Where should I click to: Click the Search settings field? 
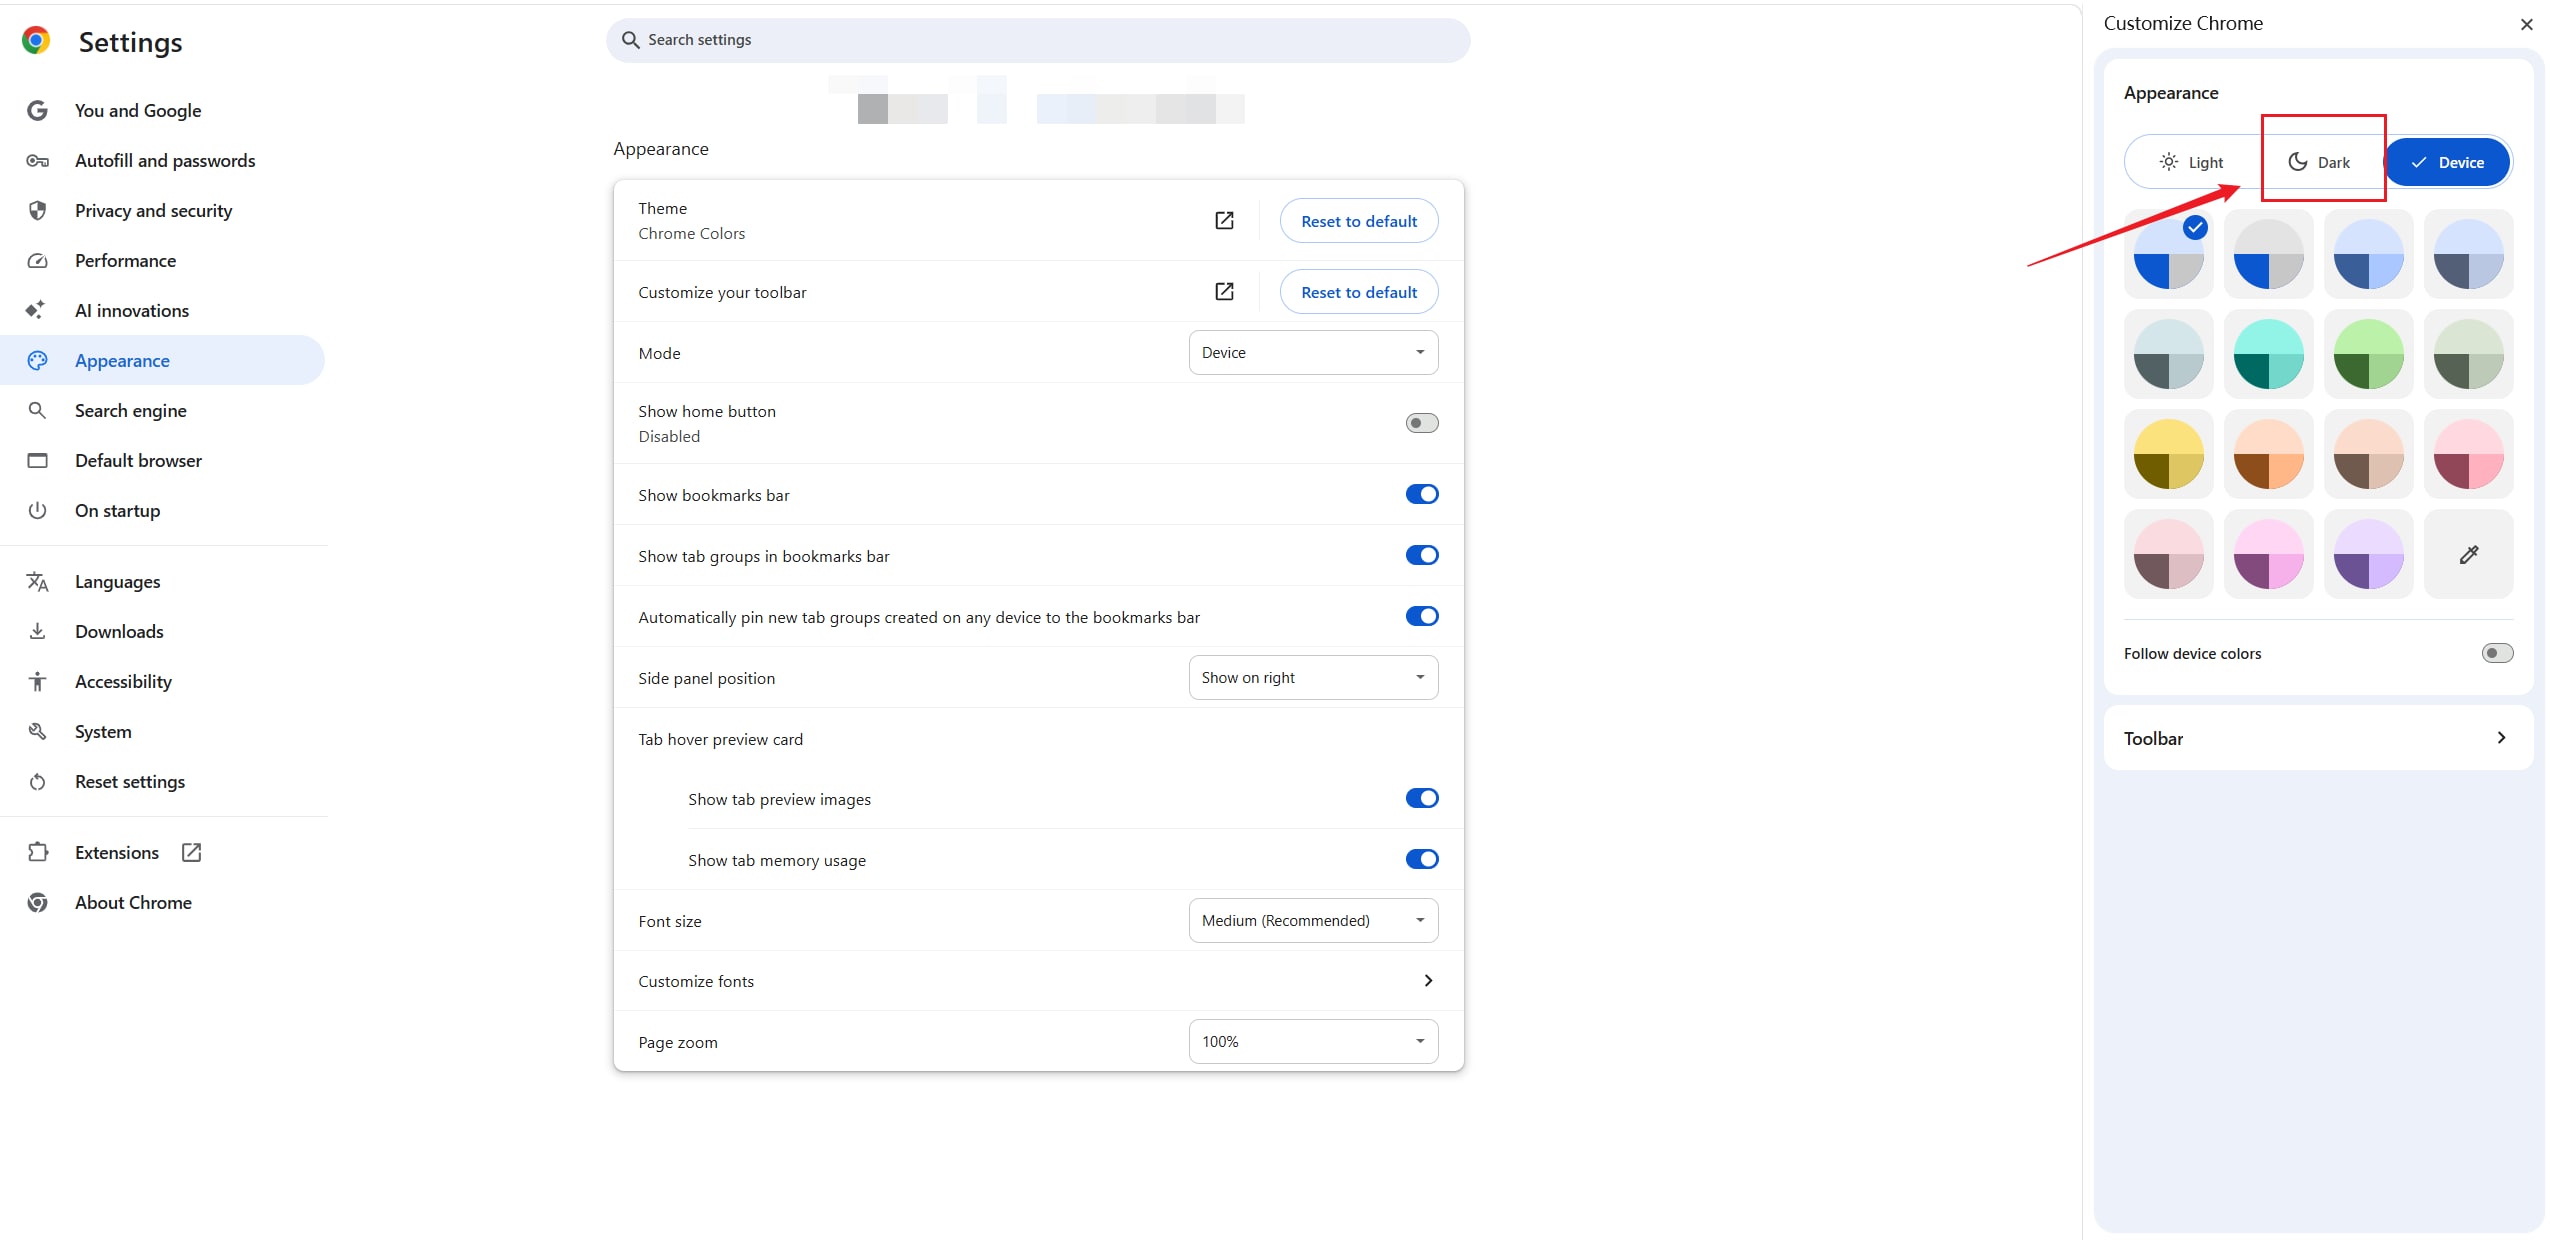1040,40
